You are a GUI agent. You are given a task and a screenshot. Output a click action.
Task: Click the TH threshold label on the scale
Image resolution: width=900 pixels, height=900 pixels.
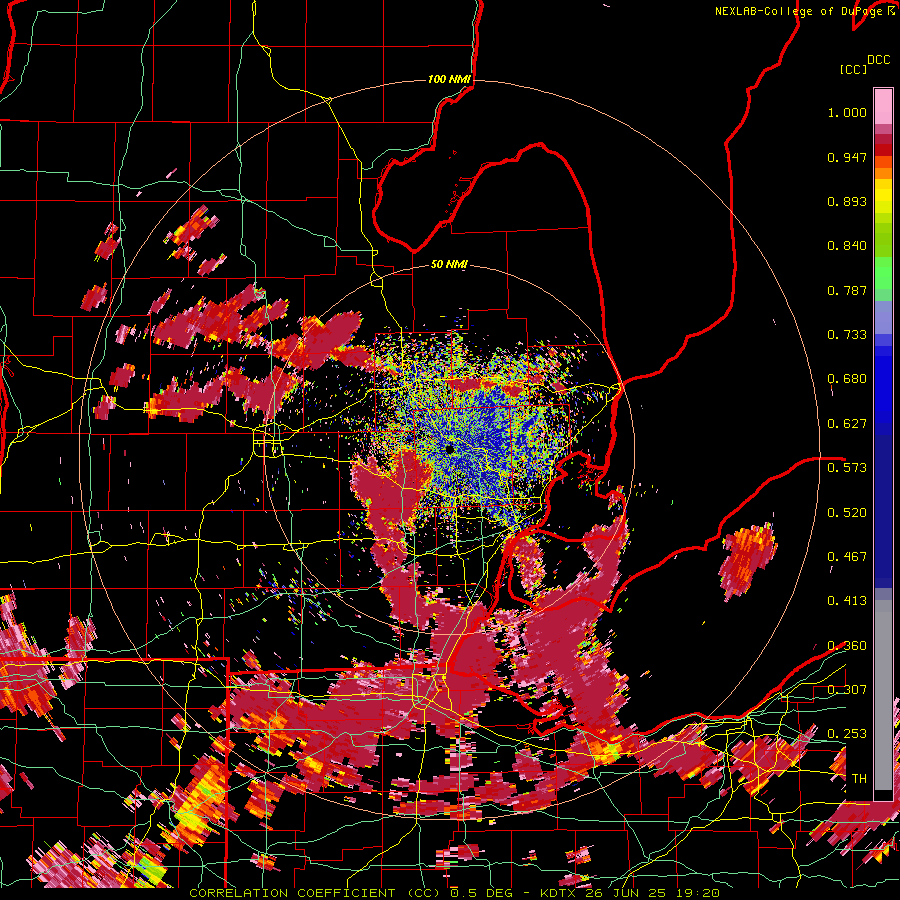(859, 779)
